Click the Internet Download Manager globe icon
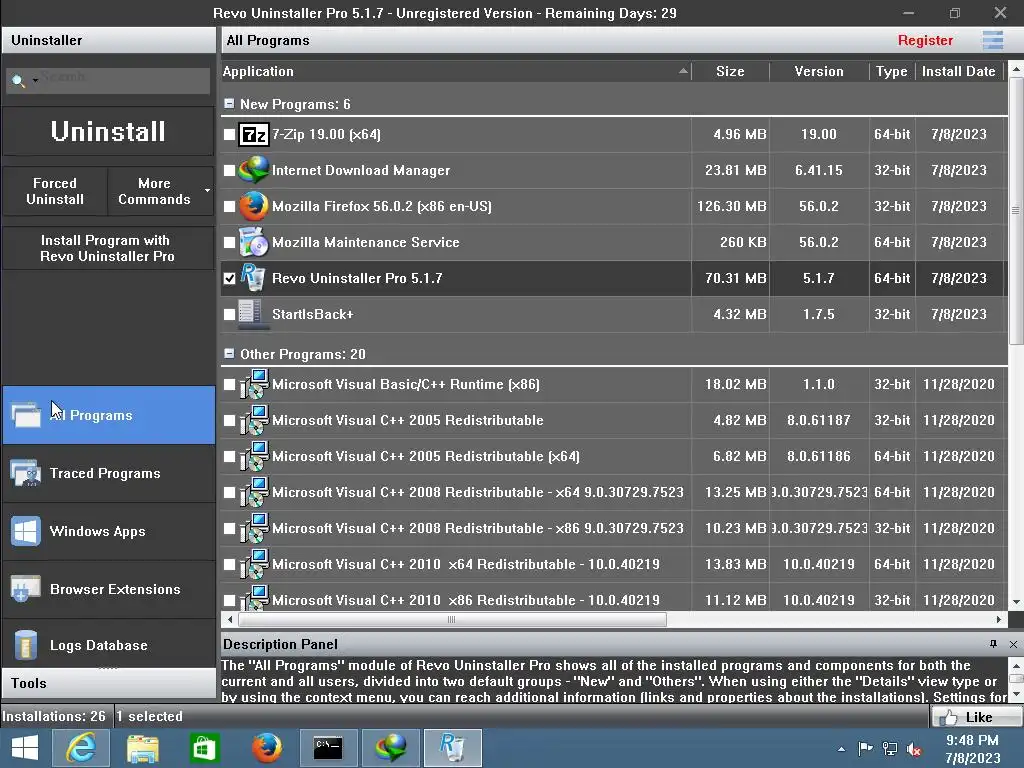The width and height of the screenshot is (1024, 768). click(x=253, y=170)
